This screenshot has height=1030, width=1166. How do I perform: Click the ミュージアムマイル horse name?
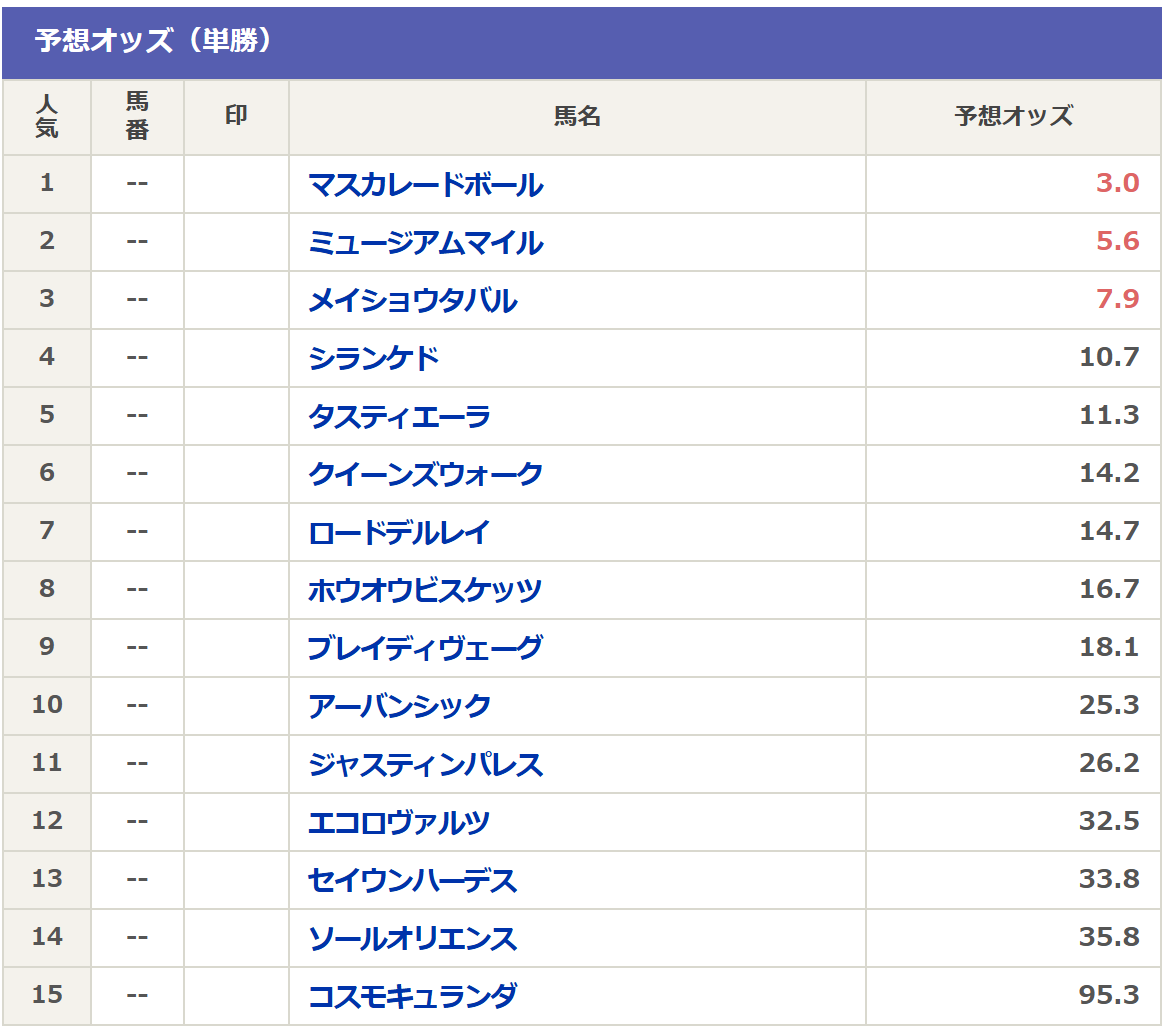[x=425, y=243]
